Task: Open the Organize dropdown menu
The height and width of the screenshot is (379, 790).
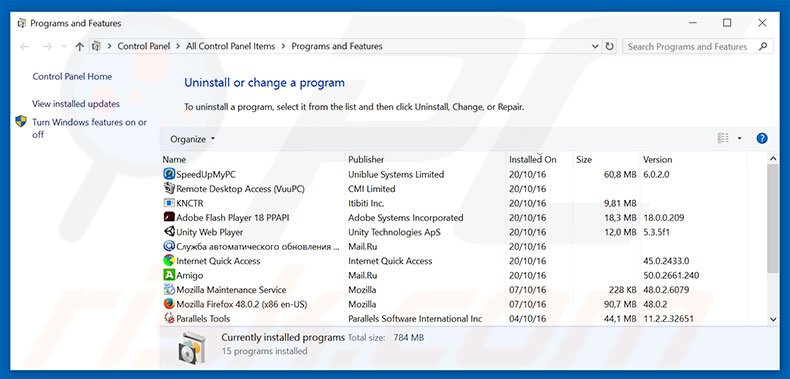Action: (x=192, y=139)
